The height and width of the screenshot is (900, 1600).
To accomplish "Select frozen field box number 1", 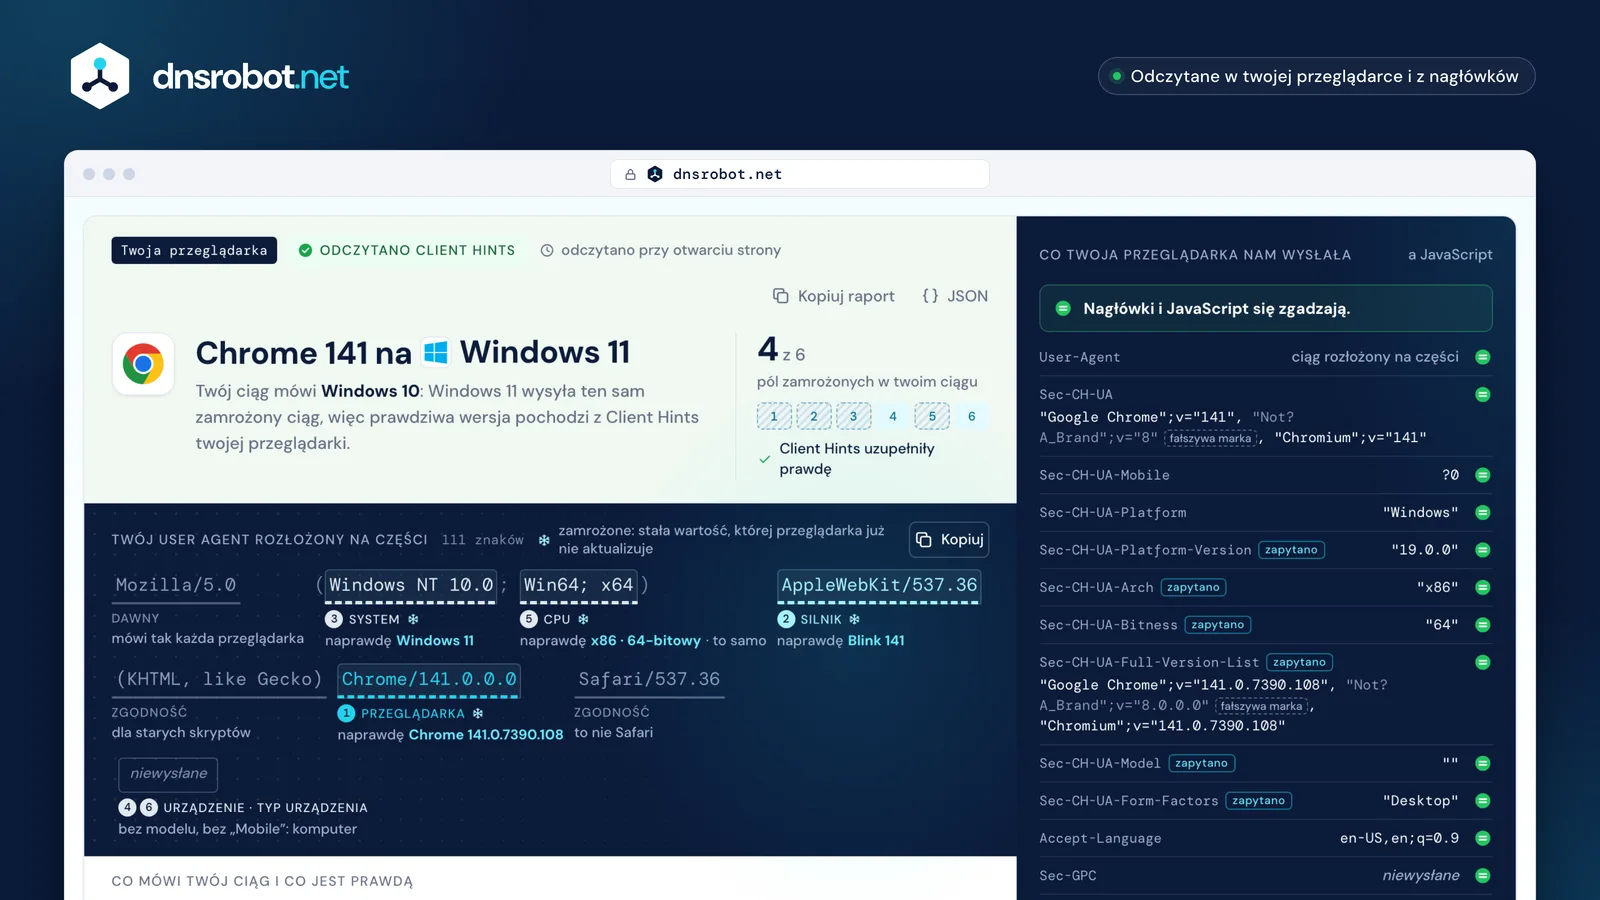I will pos(774,416).
